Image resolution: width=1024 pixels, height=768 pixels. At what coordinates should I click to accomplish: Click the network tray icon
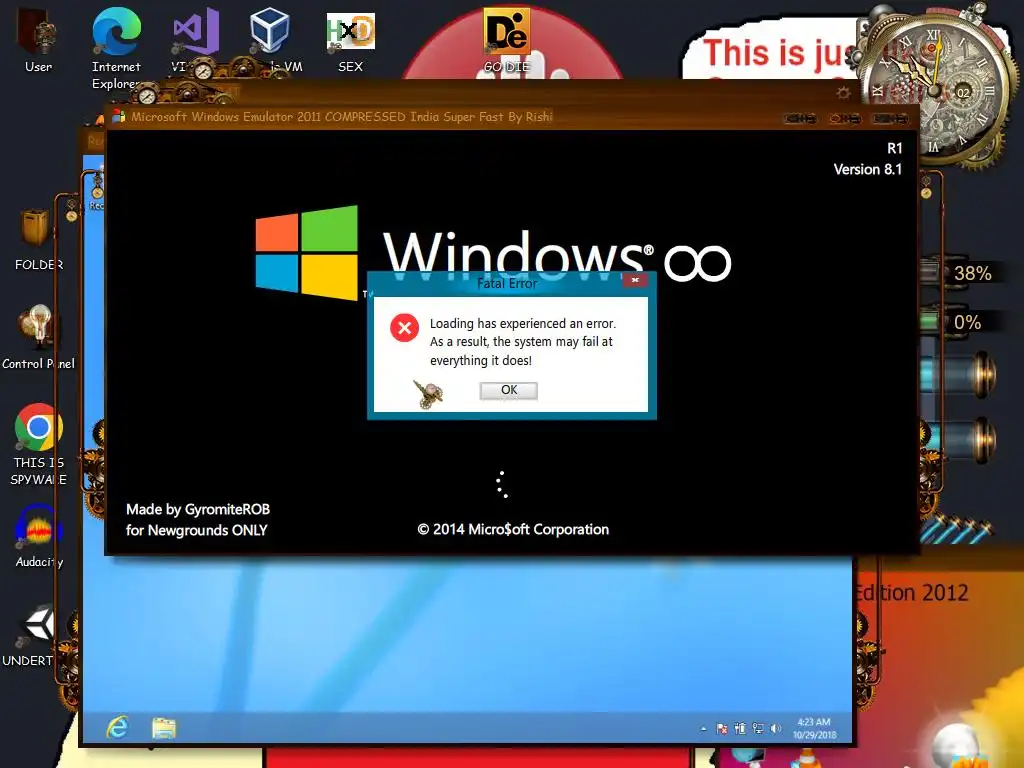click(758, 728)
